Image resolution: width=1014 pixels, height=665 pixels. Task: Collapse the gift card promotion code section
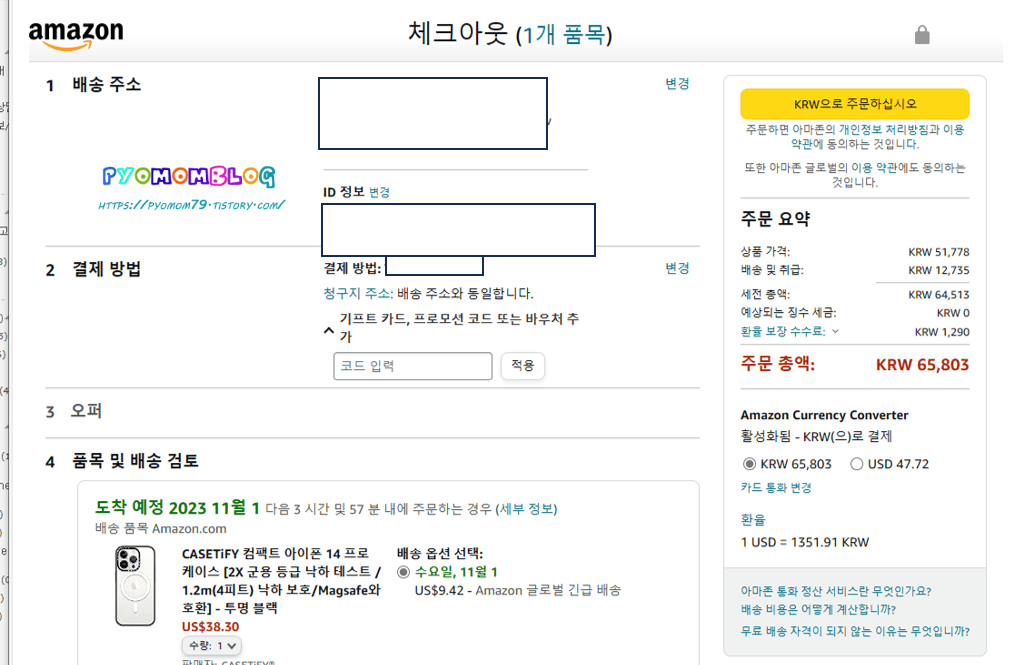329,331
